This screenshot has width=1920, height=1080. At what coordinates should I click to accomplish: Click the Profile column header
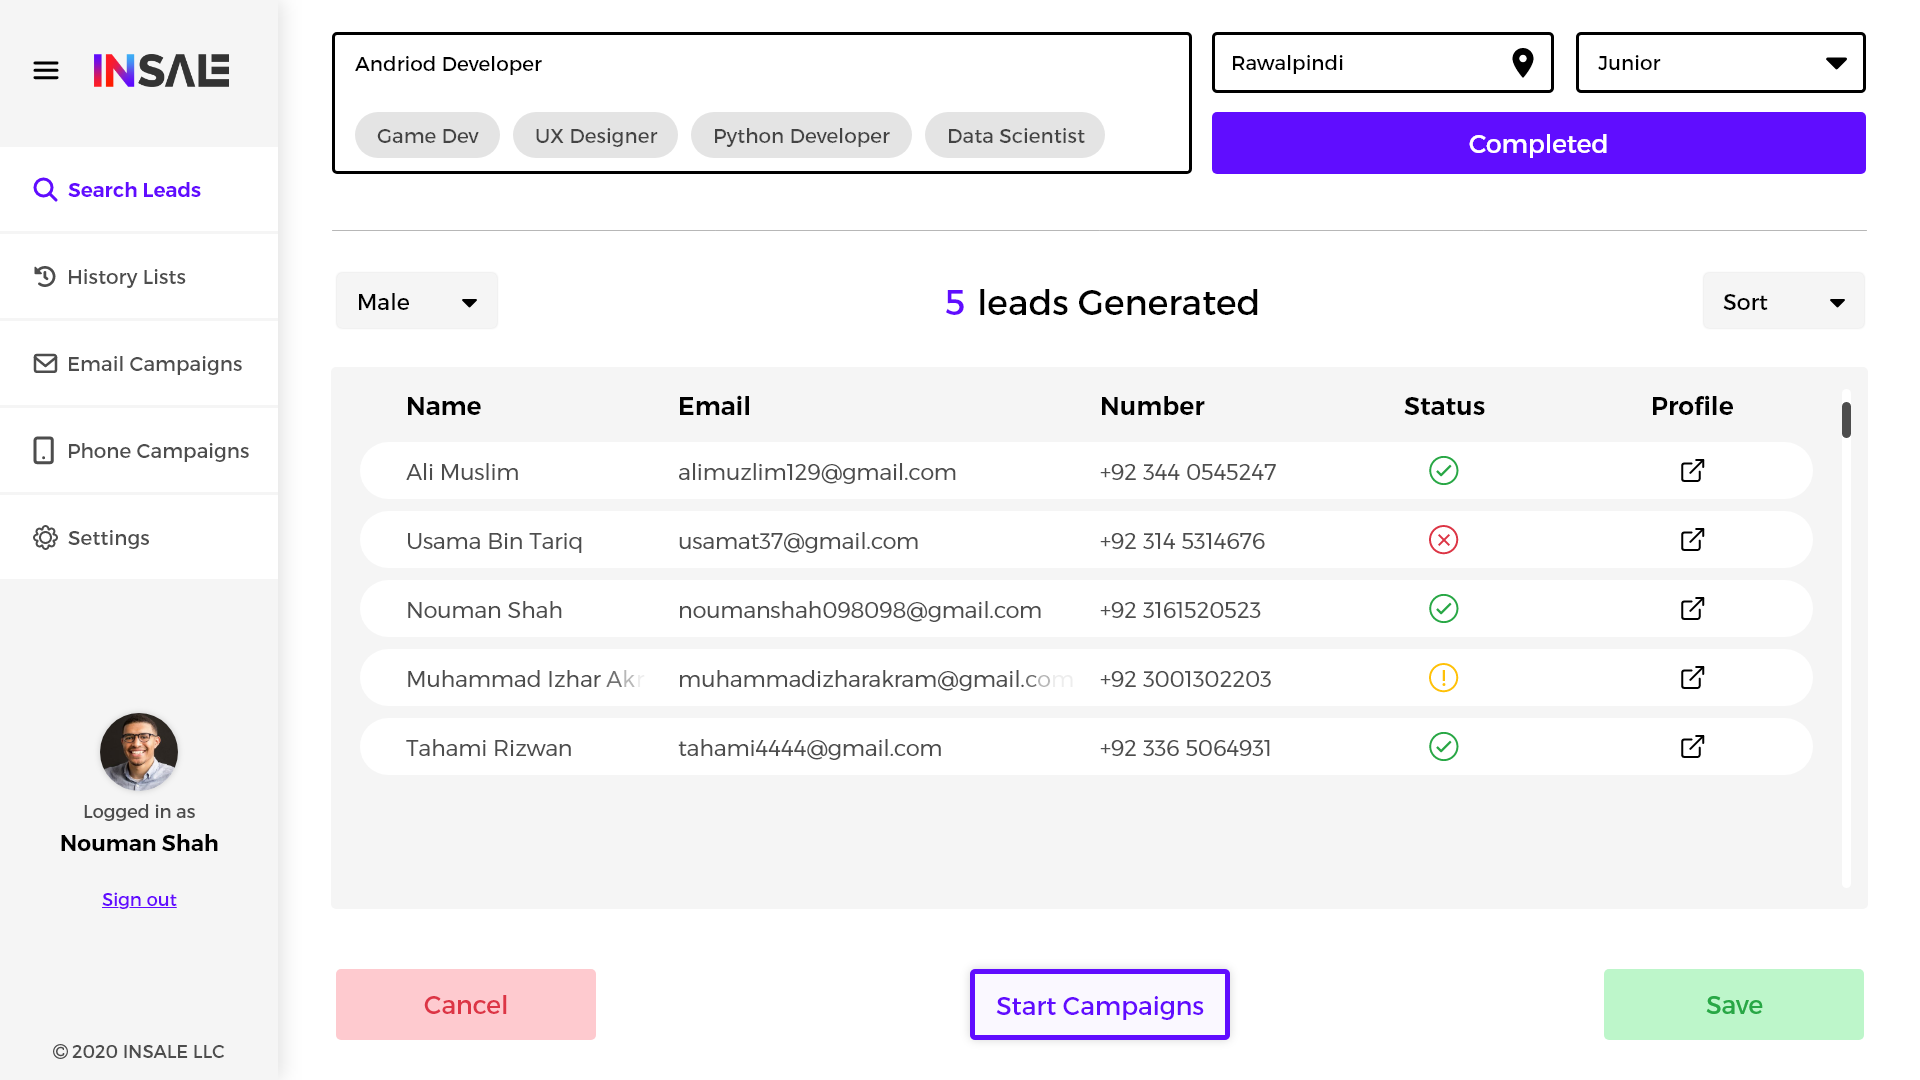(1692, 406)
